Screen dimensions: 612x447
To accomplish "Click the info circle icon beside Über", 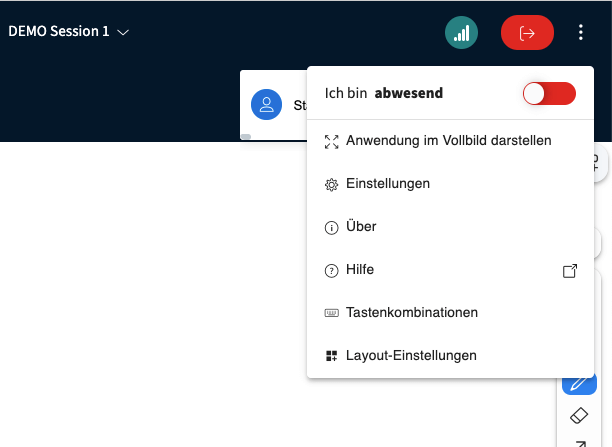I will tap(332, 228).
